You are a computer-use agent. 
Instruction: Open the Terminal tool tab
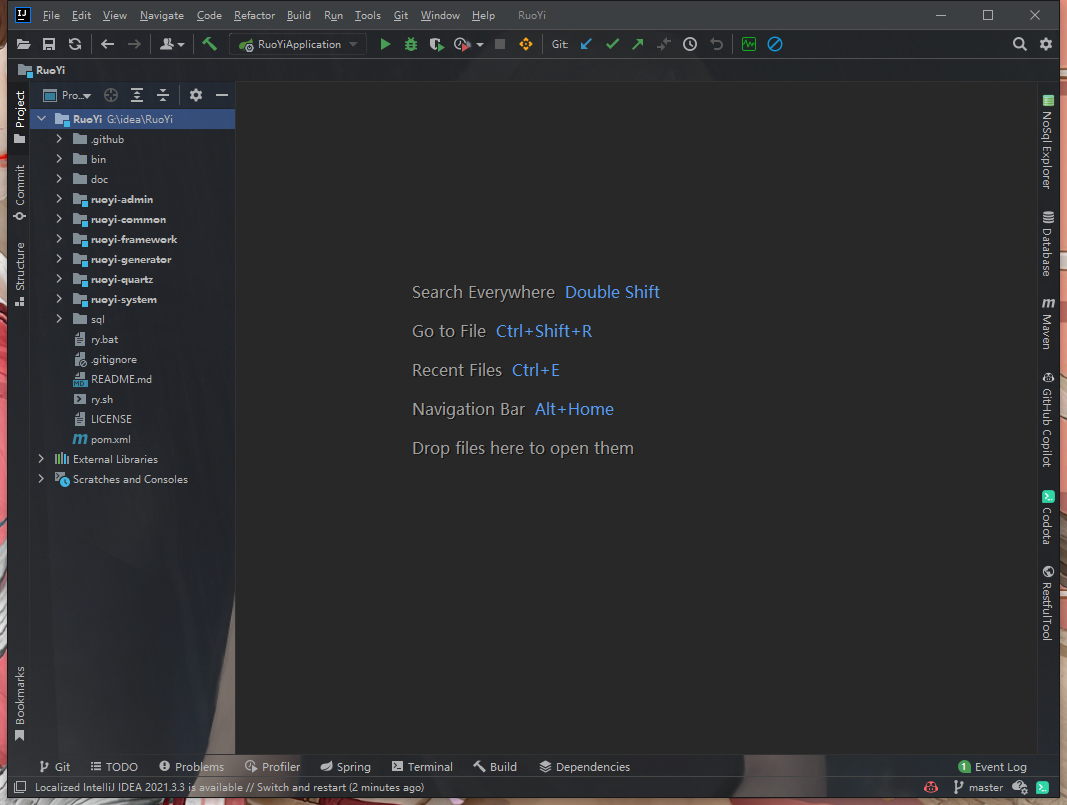coord(422,767)
